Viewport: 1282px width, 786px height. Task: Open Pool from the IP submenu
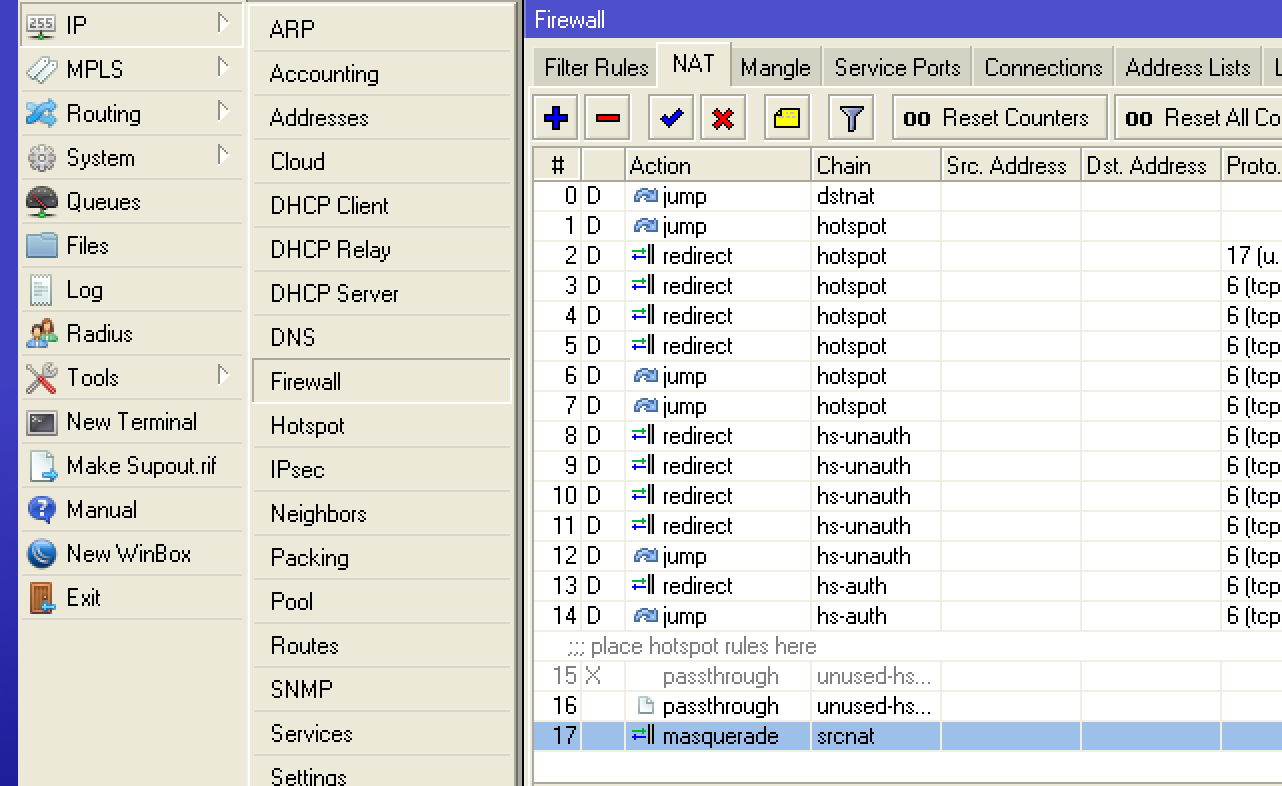380,602
